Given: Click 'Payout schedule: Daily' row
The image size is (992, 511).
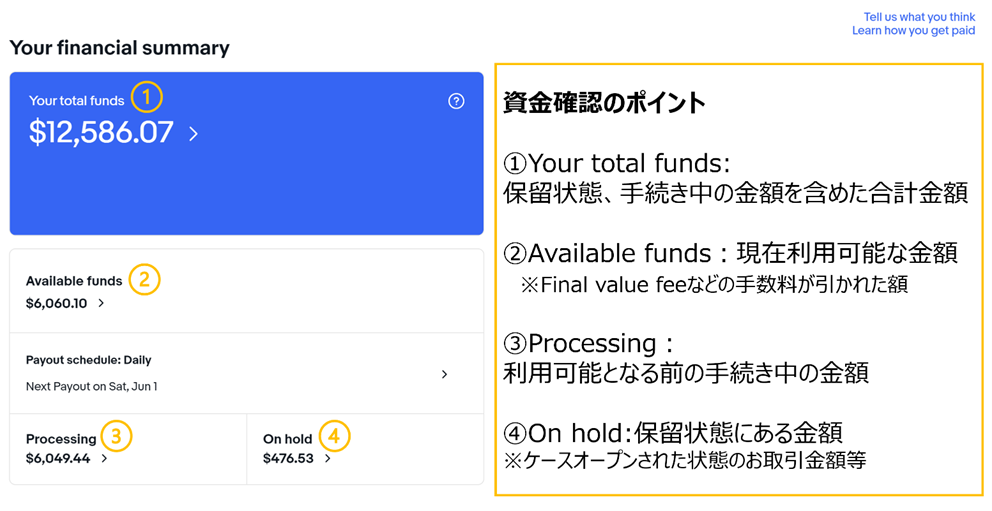Looking at the screenshot, I should 247,373.
